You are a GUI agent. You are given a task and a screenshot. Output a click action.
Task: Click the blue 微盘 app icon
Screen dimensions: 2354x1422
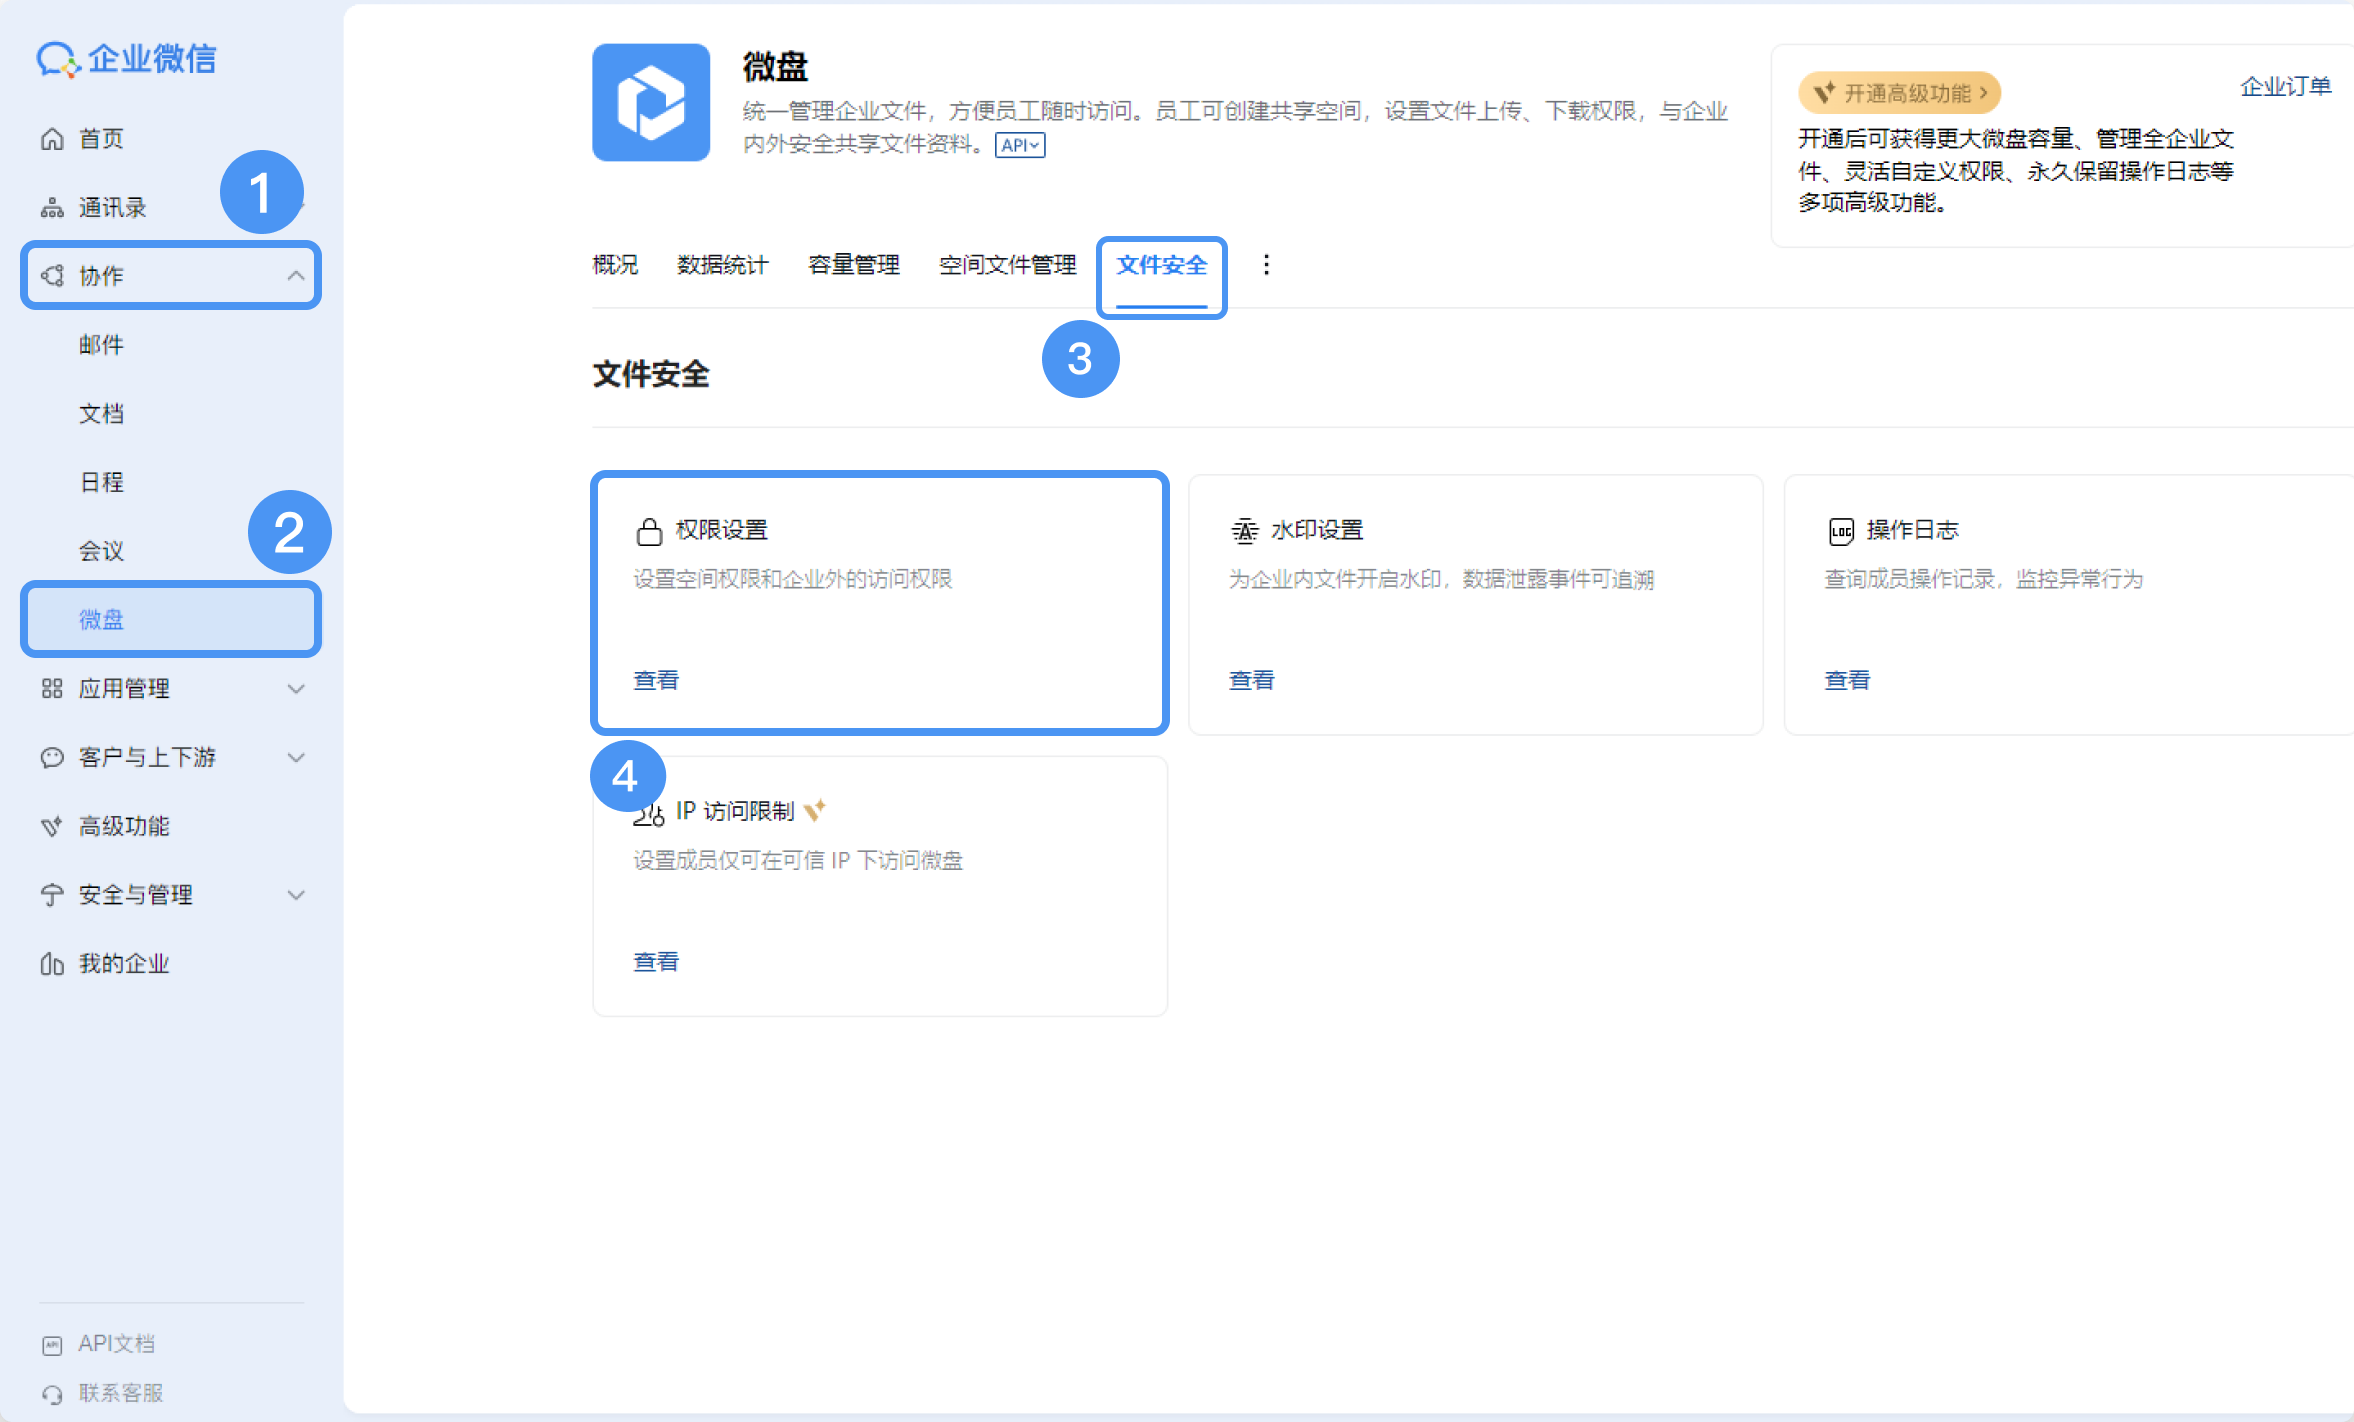651,102
